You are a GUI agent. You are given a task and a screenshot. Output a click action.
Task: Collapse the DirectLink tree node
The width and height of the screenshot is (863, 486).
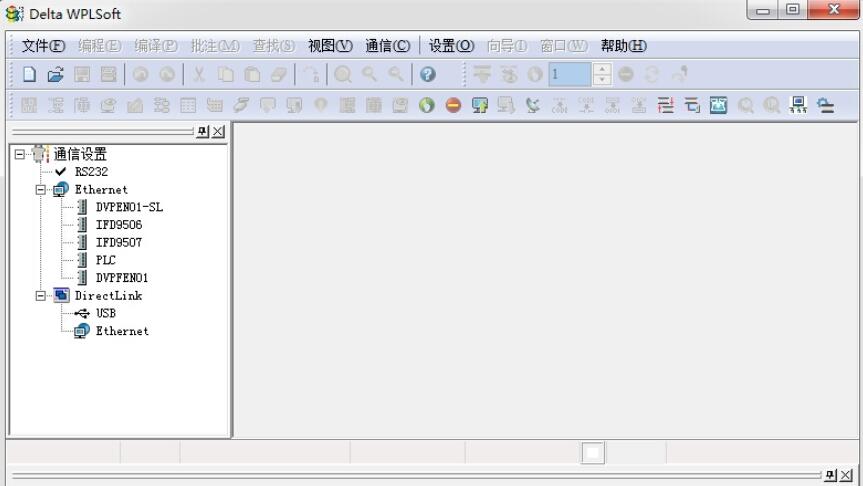click(x=41, y=296)
